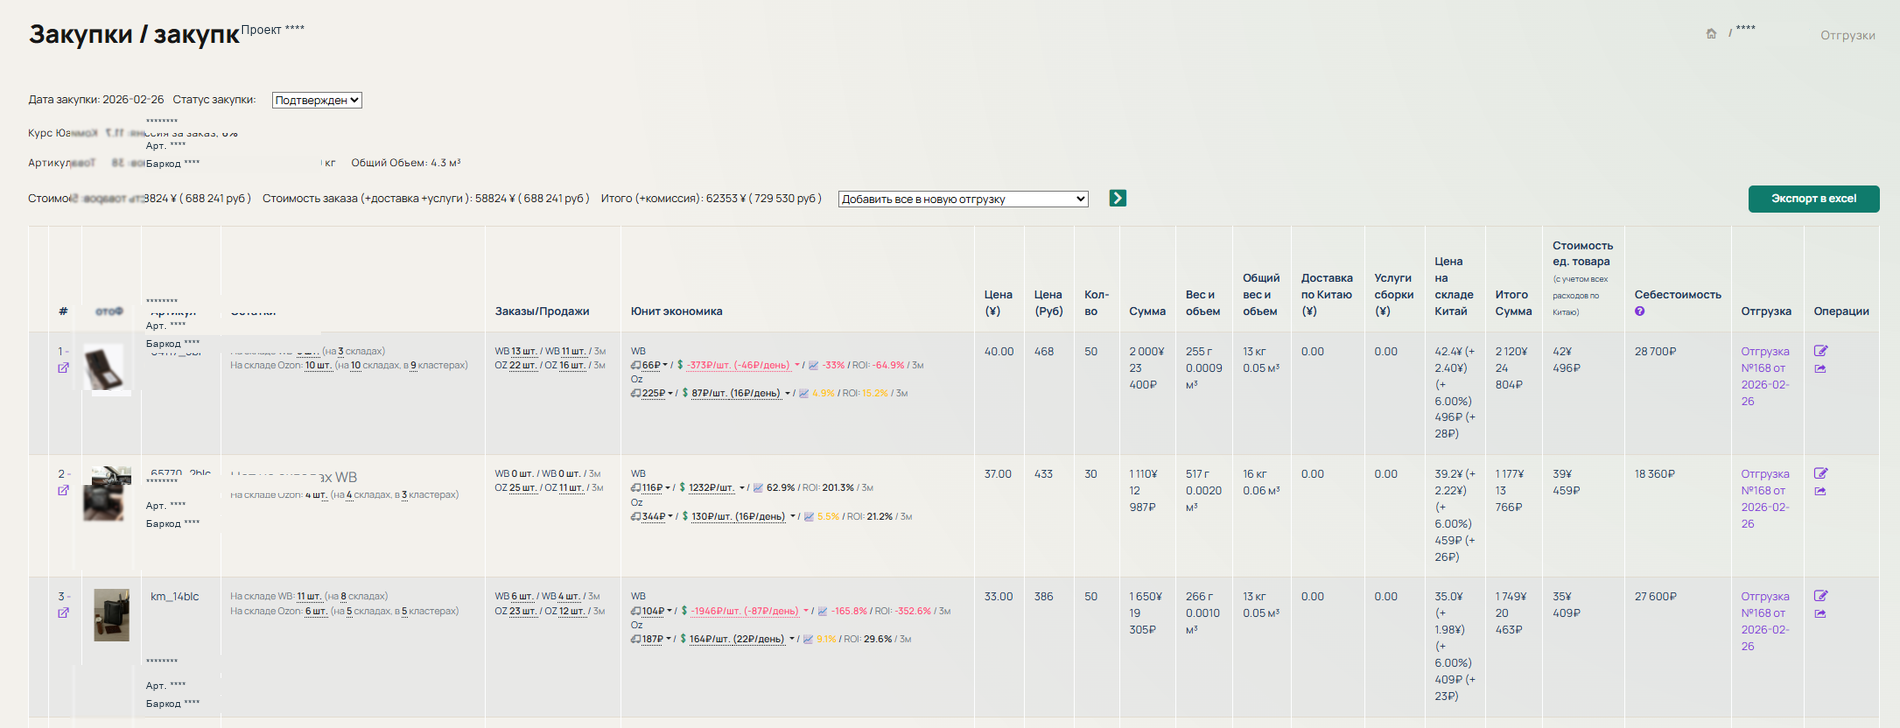Click the dollar icon before 164₽/шт.
The width and height of the screenshot is (1900, 728).
click(x=683, y=639)
